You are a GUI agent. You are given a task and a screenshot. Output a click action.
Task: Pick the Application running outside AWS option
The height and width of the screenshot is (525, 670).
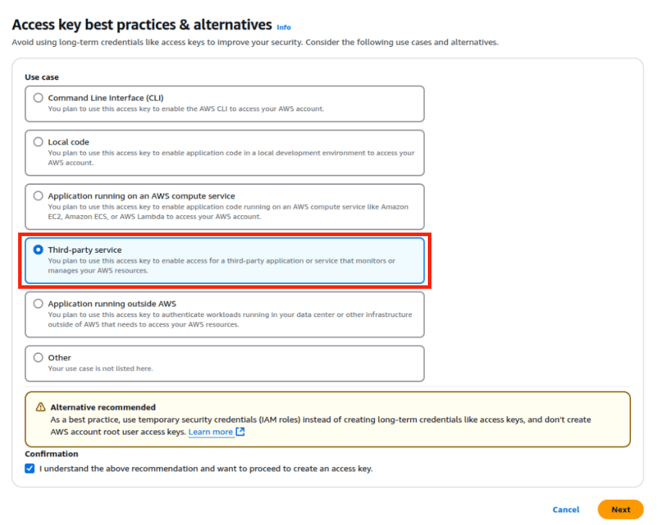(x=38, y=303)
